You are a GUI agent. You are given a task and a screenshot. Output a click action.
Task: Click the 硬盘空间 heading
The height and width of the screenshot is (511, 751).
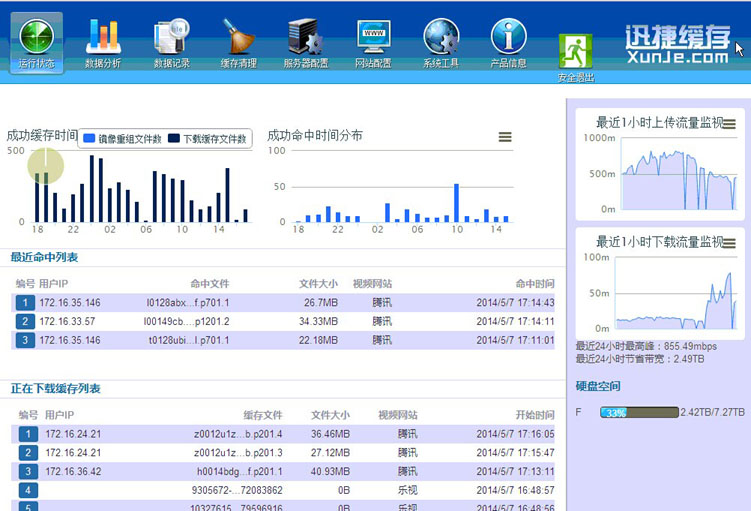coord(598,386)
